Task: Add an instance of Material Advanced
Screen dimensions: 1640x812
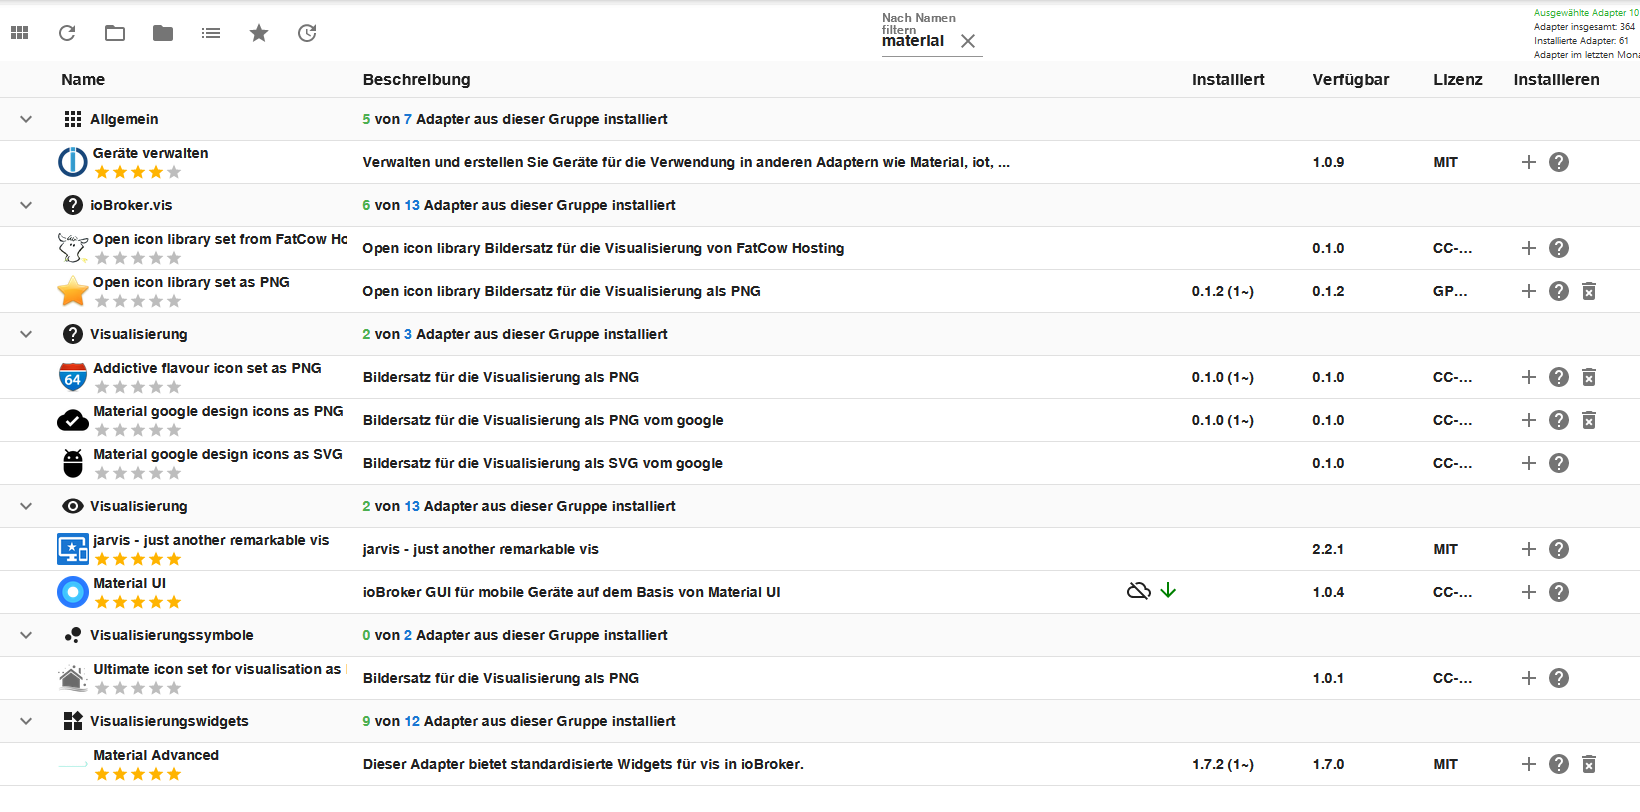Action: [1529, 764]
